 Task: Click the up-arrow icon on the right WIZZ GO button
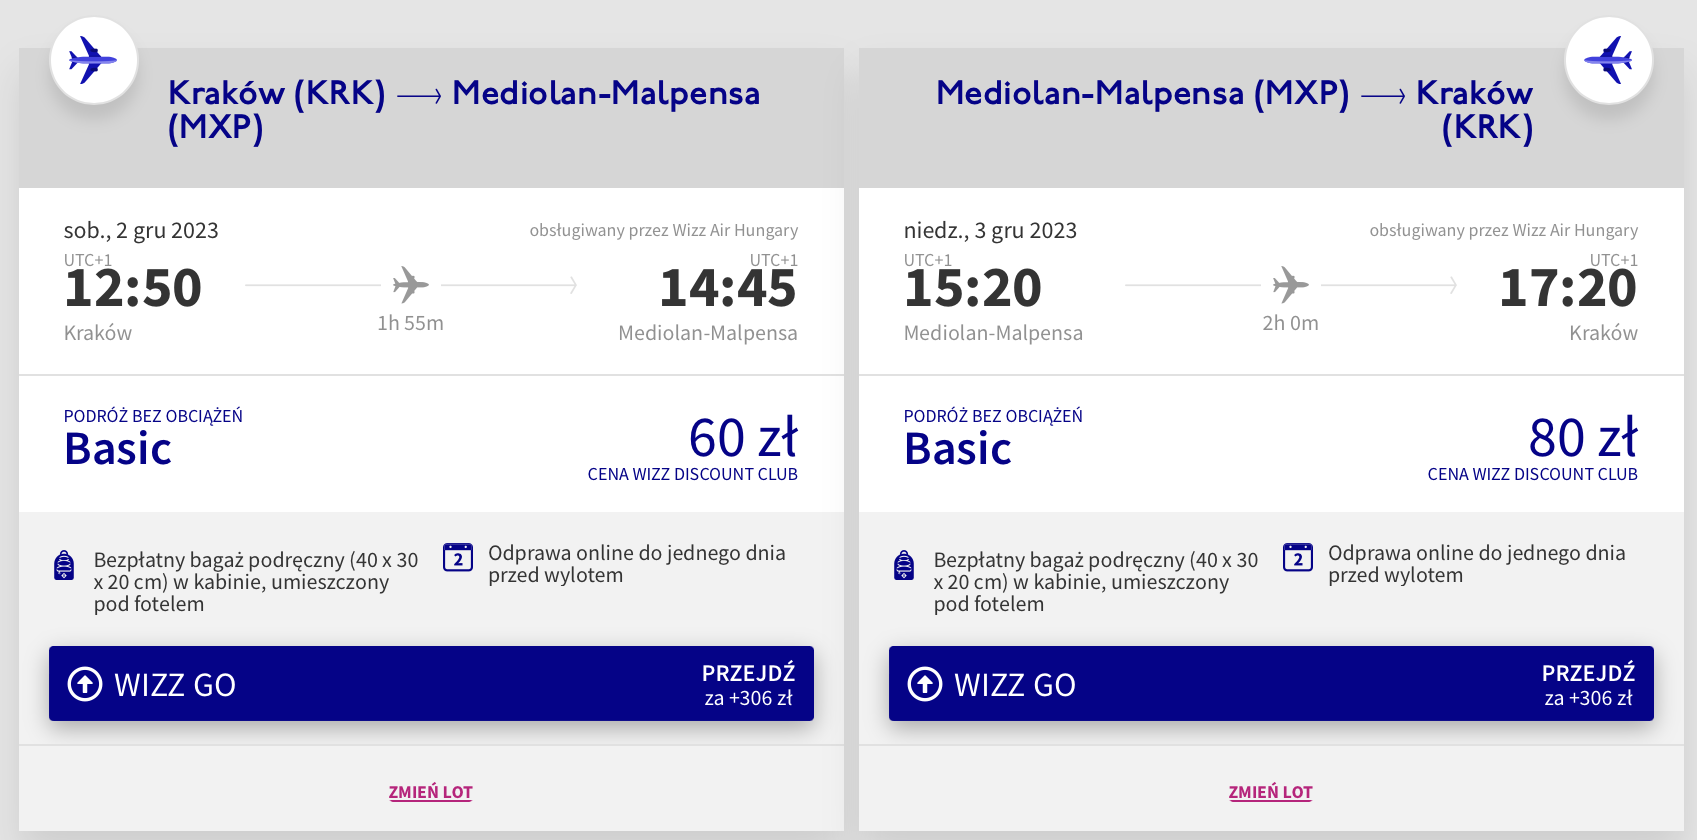tap(925, 684)
